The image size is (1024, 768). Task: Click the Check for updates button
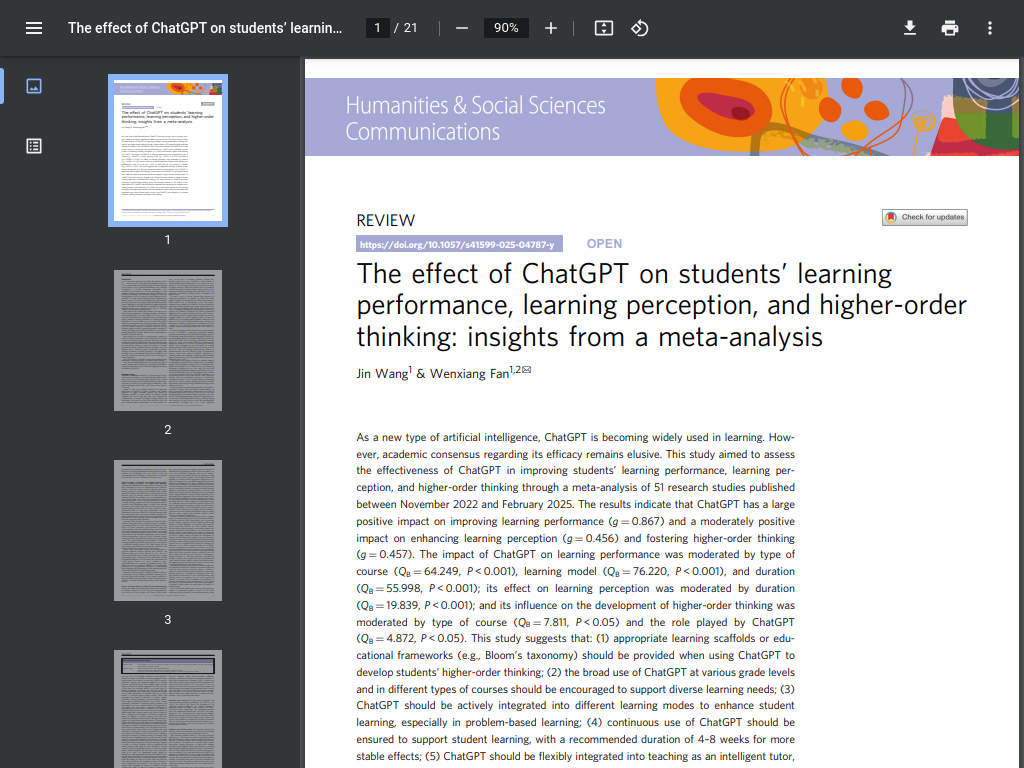pos(925,217)
